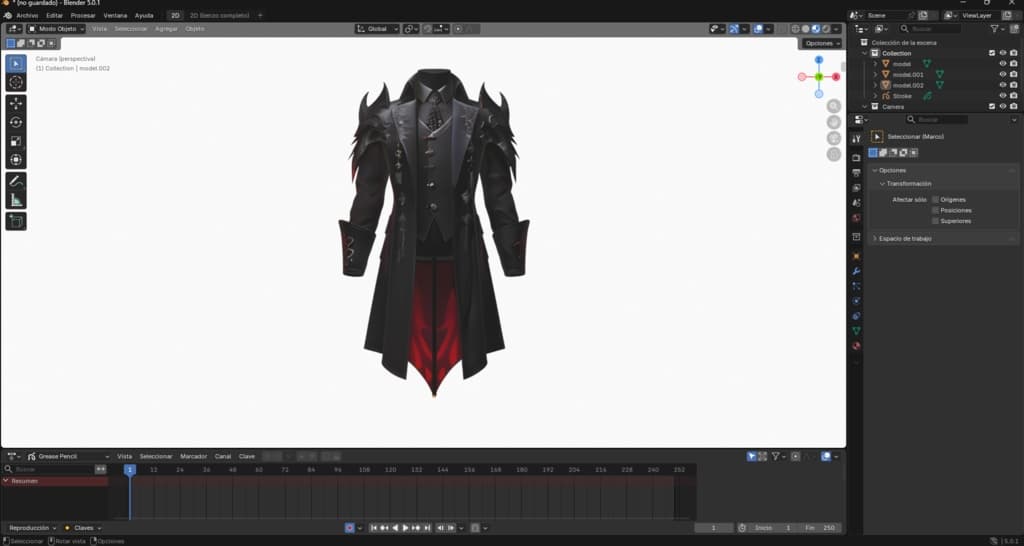
Task: Open the Archivo menu
Action: pyautogui.click(x=27, y=15)
